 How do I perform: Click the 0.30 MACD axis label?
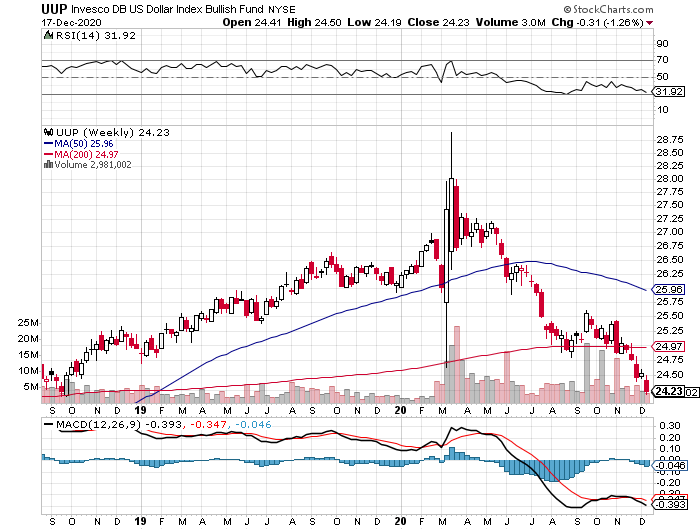click(670, 426)
